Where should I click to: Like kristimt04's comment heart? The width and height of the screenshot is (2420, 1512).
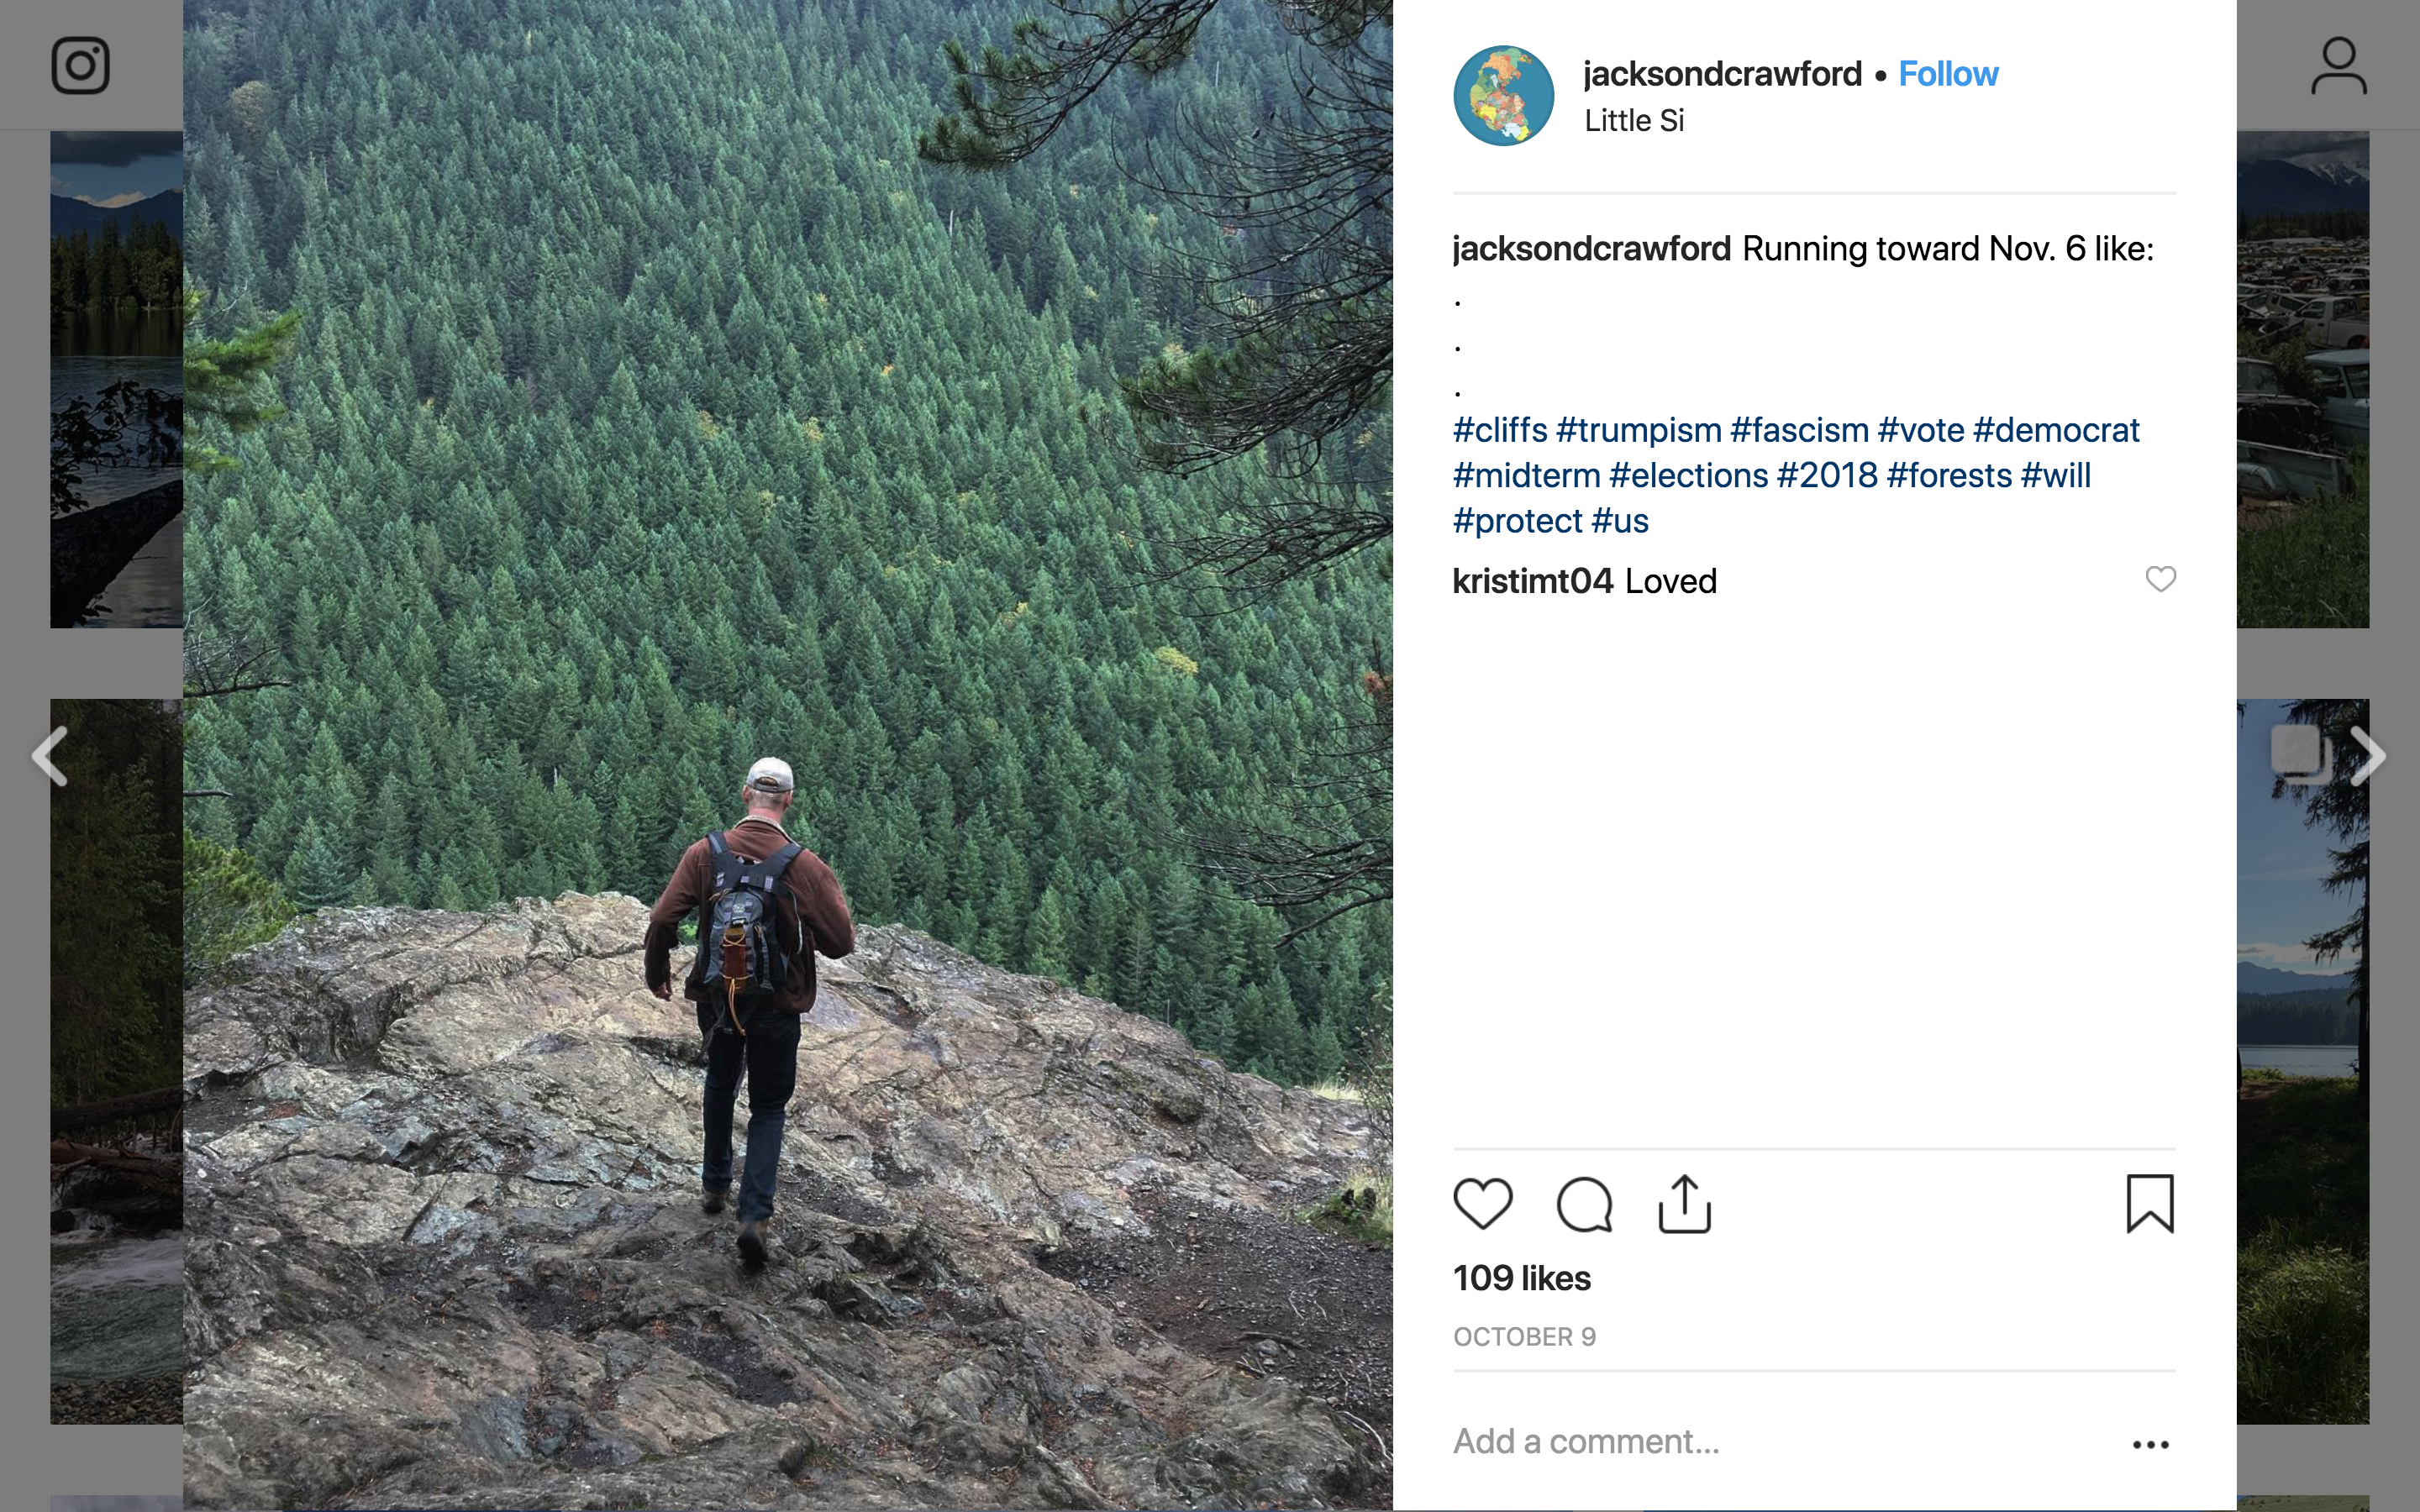tap(2160, 579)
